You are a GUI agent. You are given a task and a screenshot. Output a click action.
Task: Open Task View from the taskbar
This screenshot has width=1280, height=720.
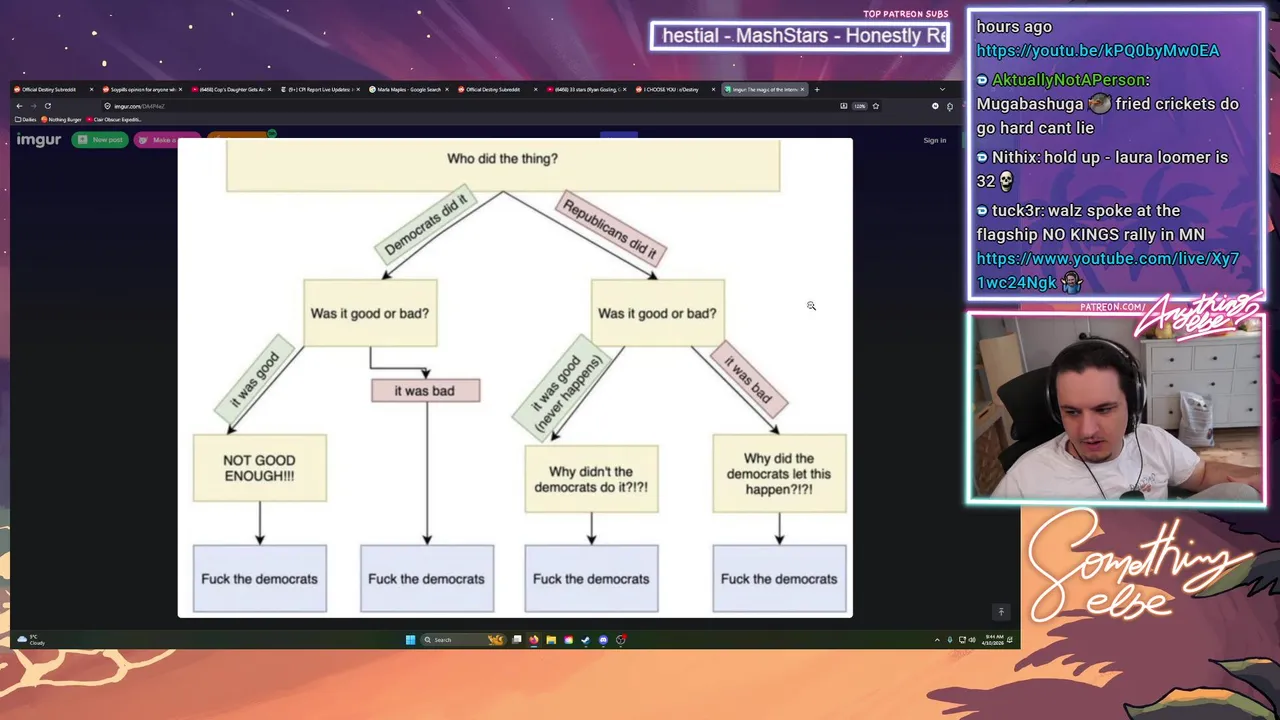[516, 640]
